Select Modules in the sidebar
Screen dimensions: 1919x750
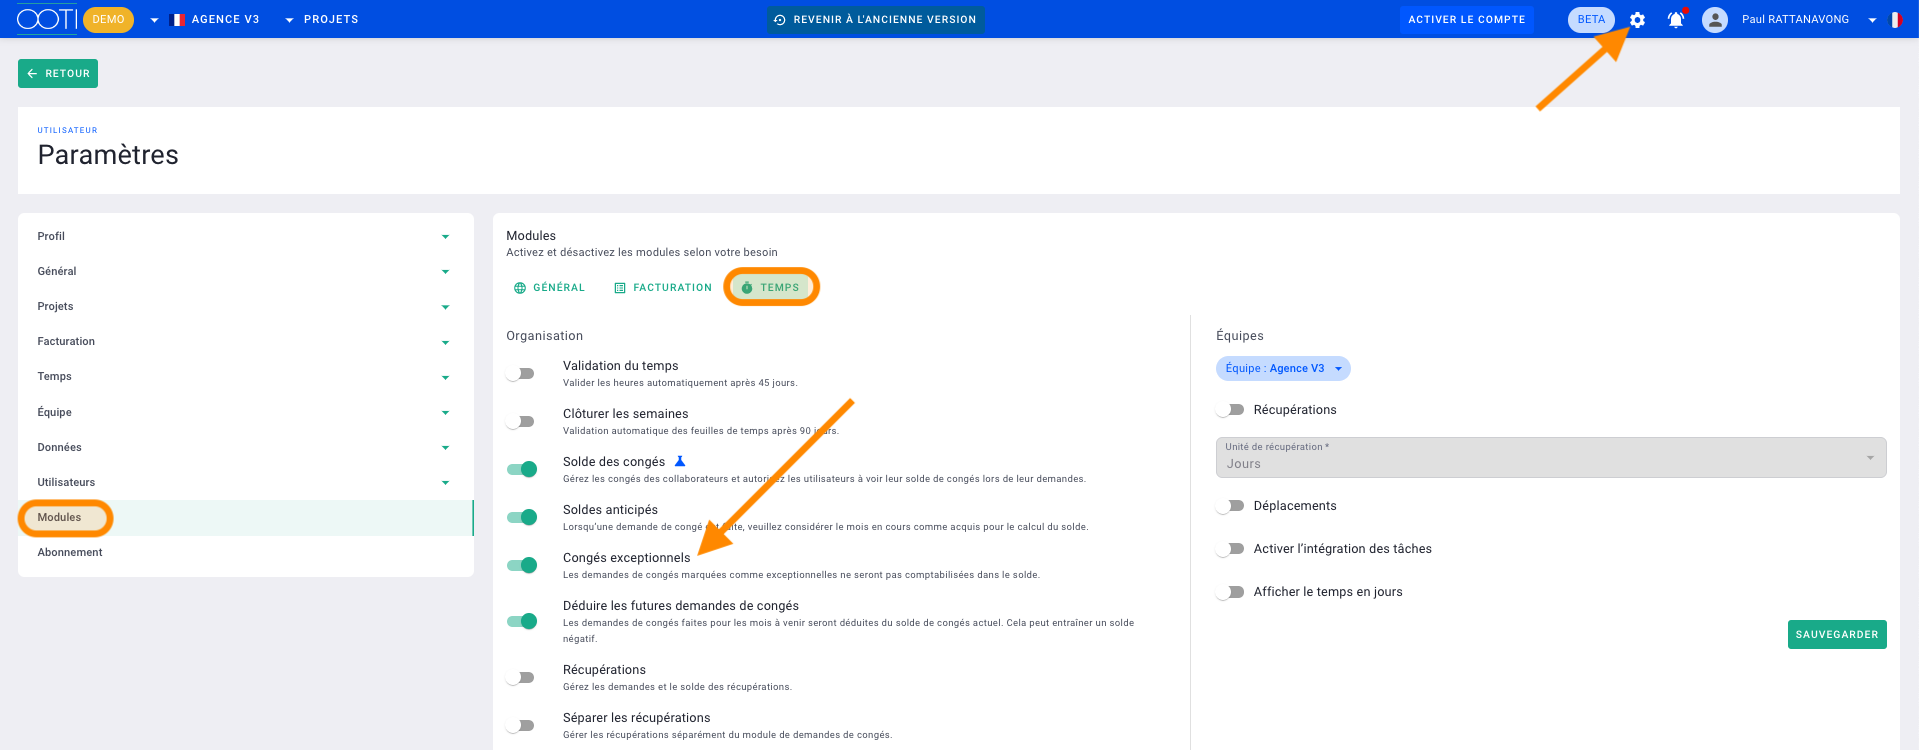245,517
